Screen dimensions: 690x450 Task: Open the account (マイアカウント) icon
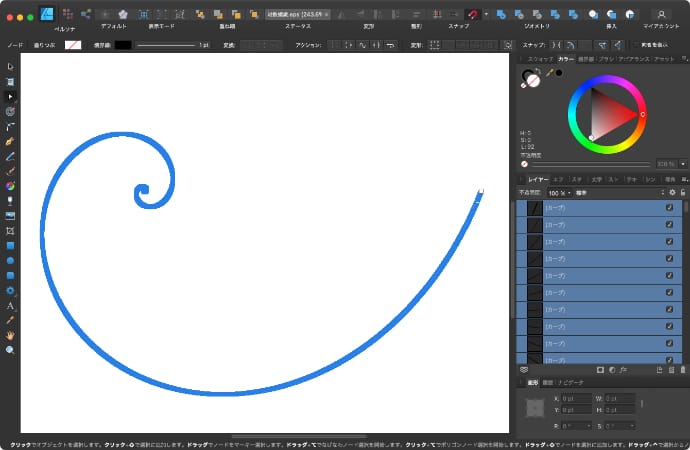[660, 14]
